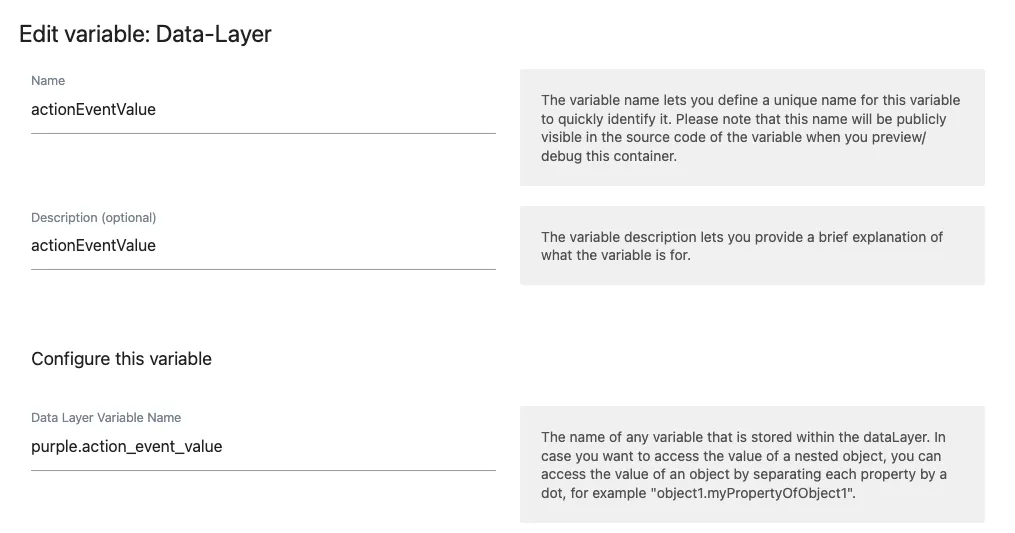Click the 'Description (optional)' label
Image resolution: width=1015 pixels, height=533 pixels.
(94, 218)
